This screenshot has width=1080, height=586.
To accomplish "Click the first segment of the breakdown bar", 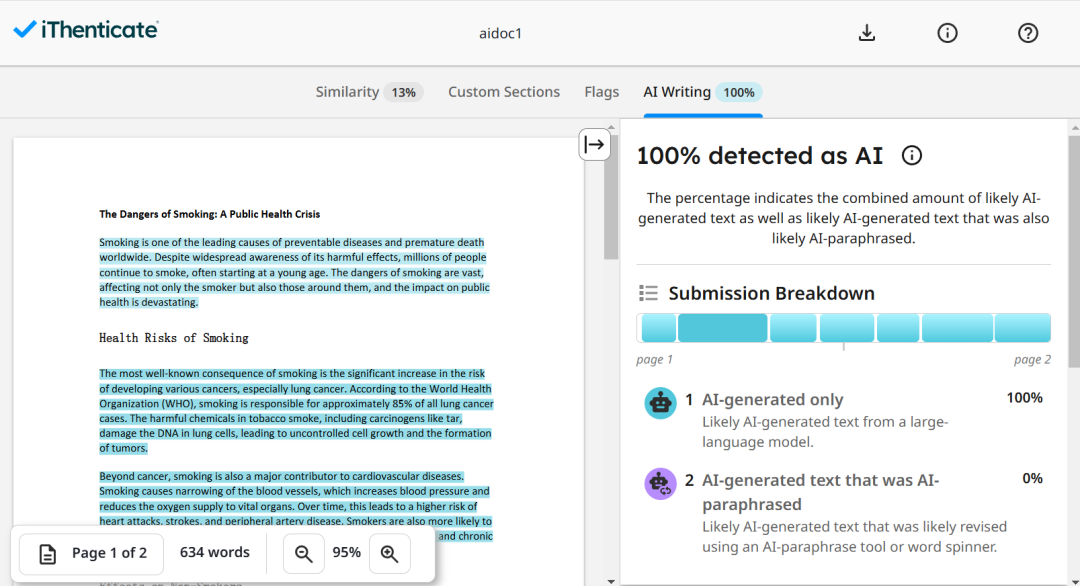I will pyautogui.click(x=658, y=328).
